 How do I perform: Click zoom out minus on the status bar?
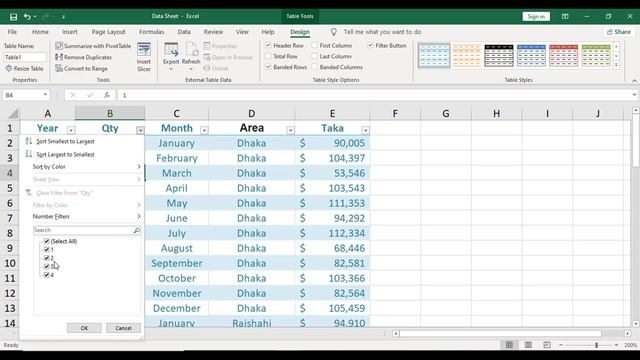pyautogui.click(x=561, y=345)
